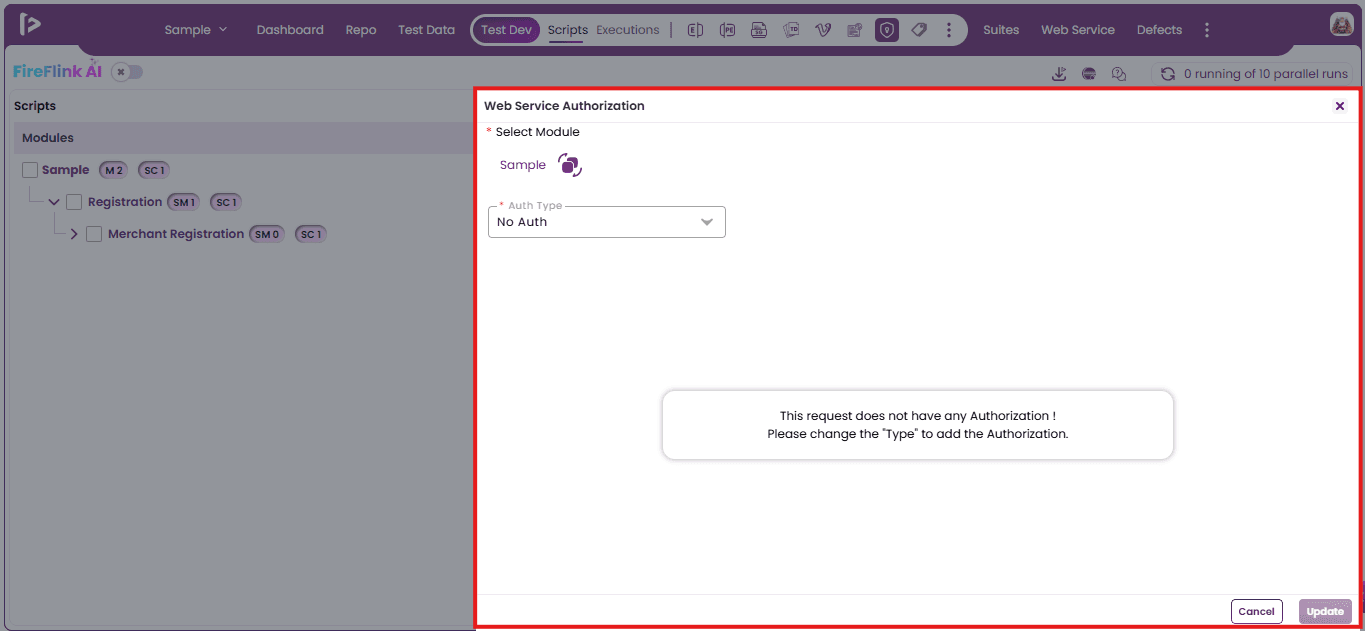The width and height of the screenshot is (1365, 631).
Task: Open the configuration icon beside Variables
Action: click(854, 30)
